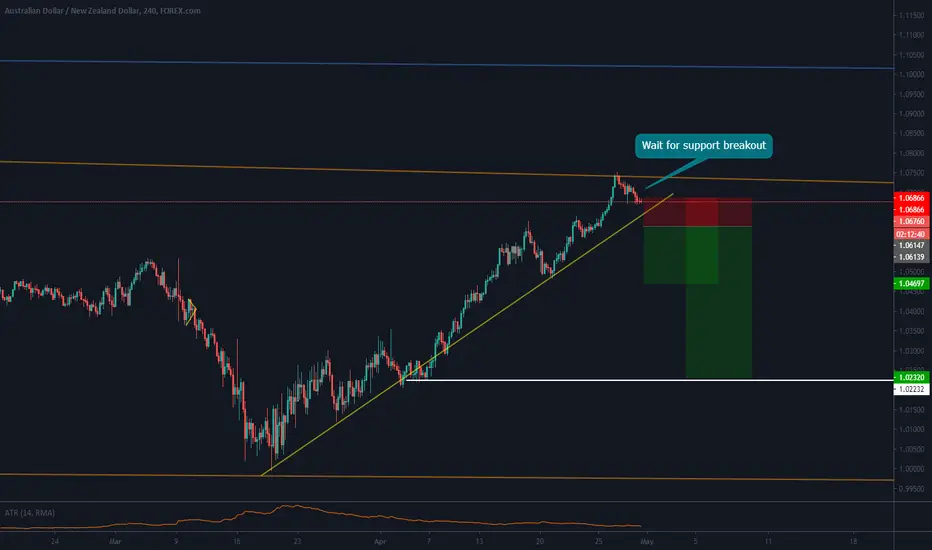Click the '23' date on time axis
Image resolution: width=932 pixels, height=550 pixels.
pyautogui.click(x=297, y=542)
